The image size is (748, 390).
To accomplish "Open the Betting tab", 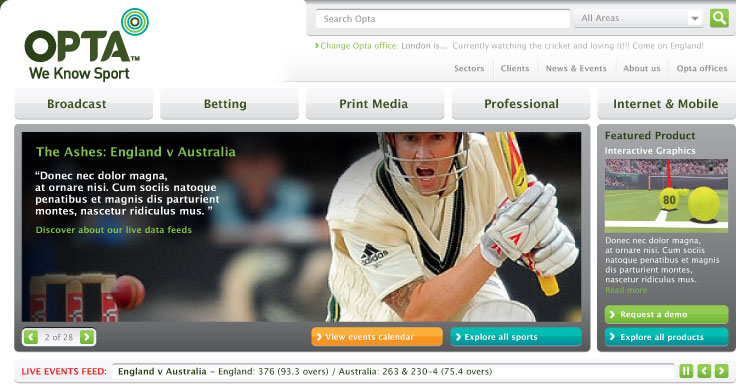I will click(x=229, y=104).
